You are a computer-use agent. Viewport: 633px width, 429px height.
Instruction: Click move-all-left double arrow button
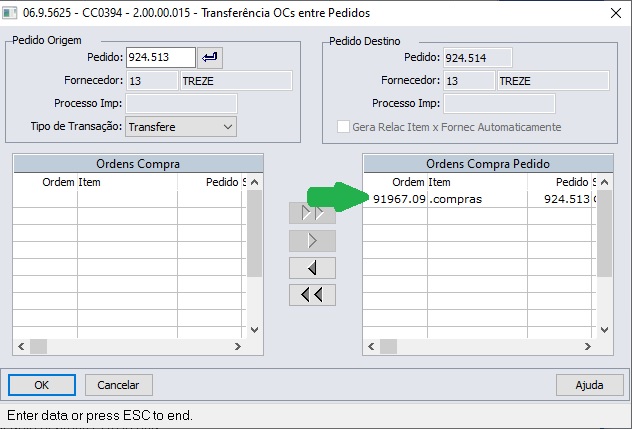[312, 295]
